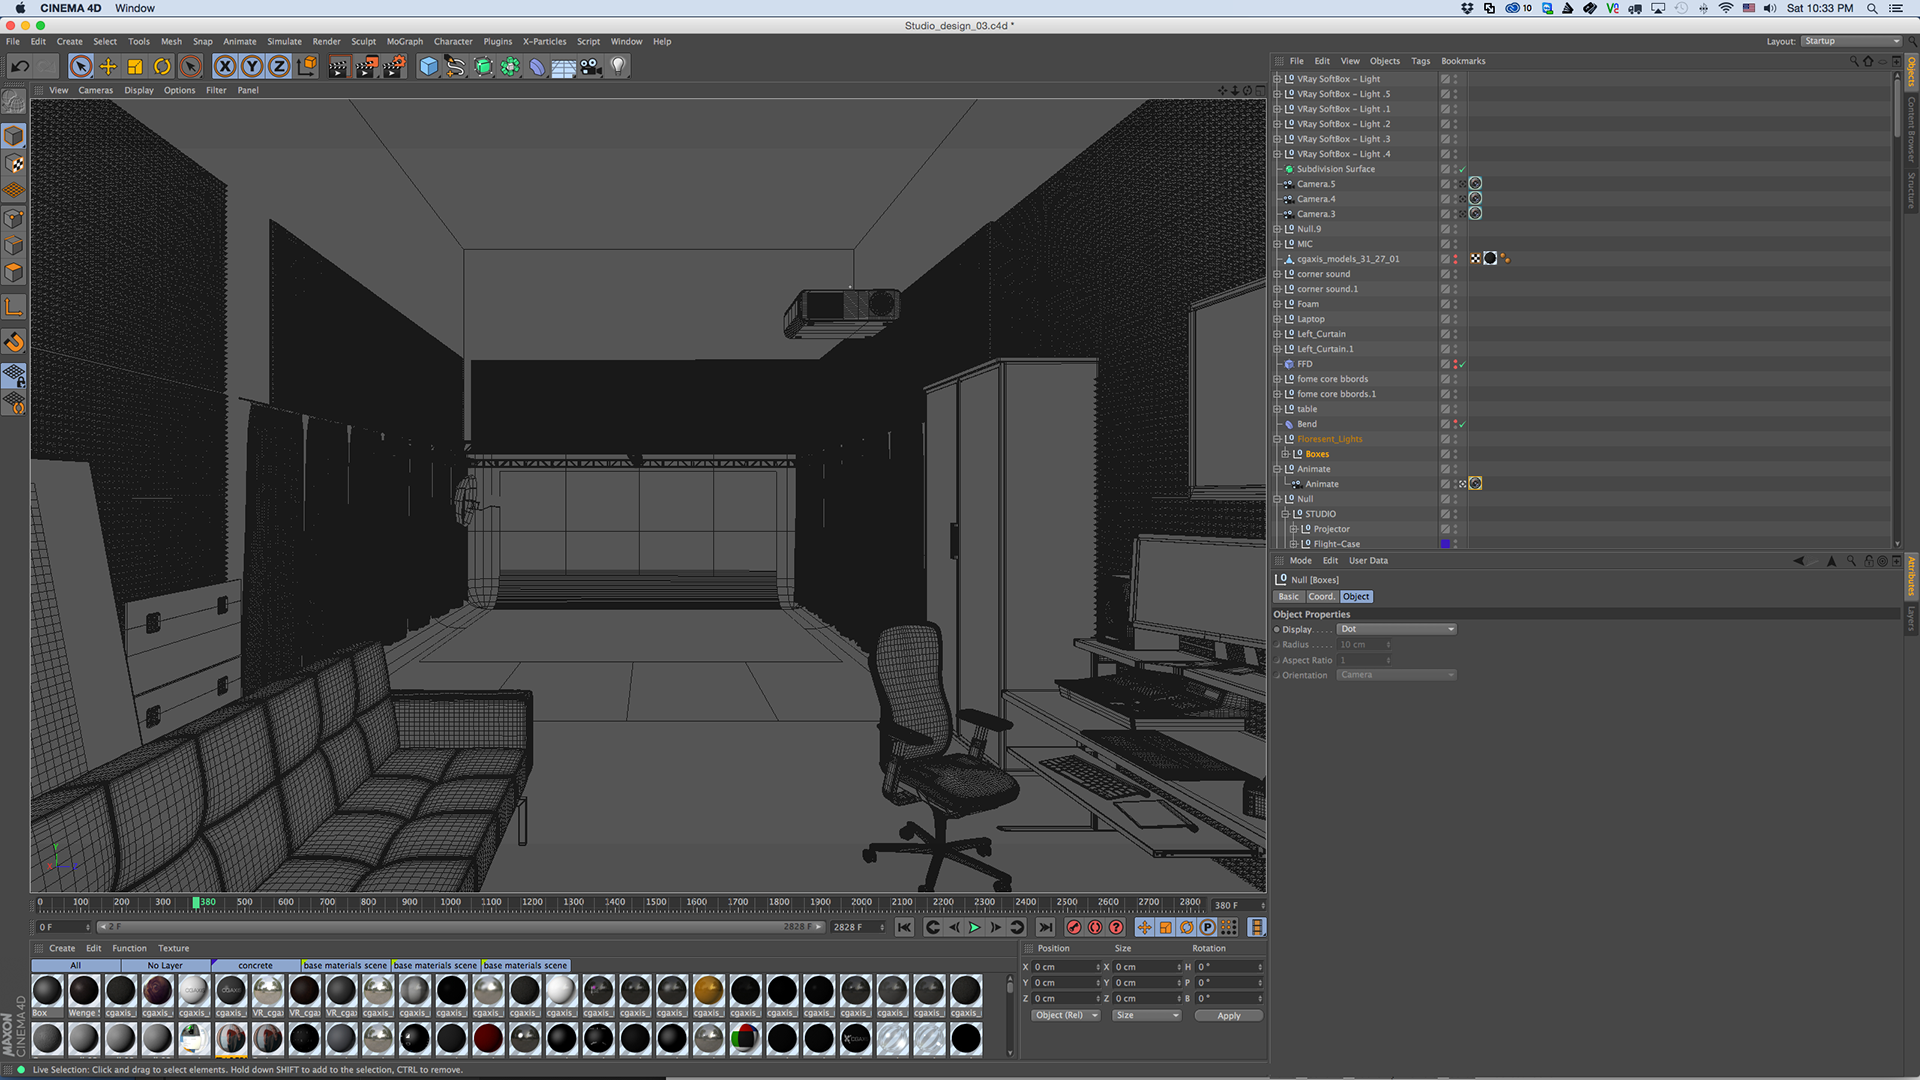Toggle editor visibility dots for Foam
1920x1080 pixels.
click(1455, 304)
